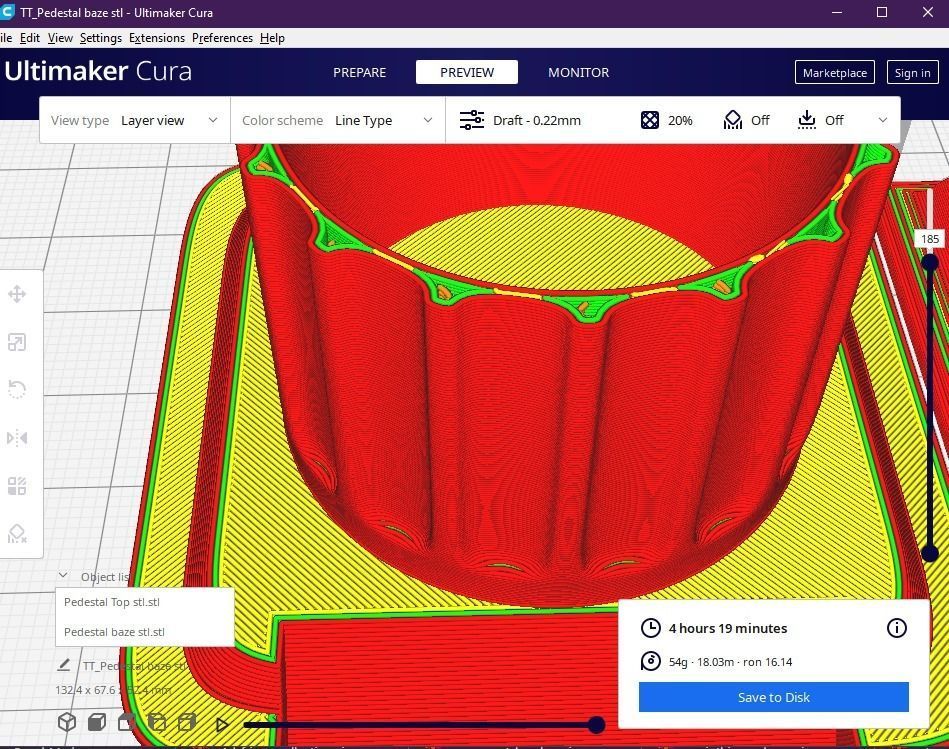Click the filament spool material icon
949x749 pixels.
tap(651, 661)
